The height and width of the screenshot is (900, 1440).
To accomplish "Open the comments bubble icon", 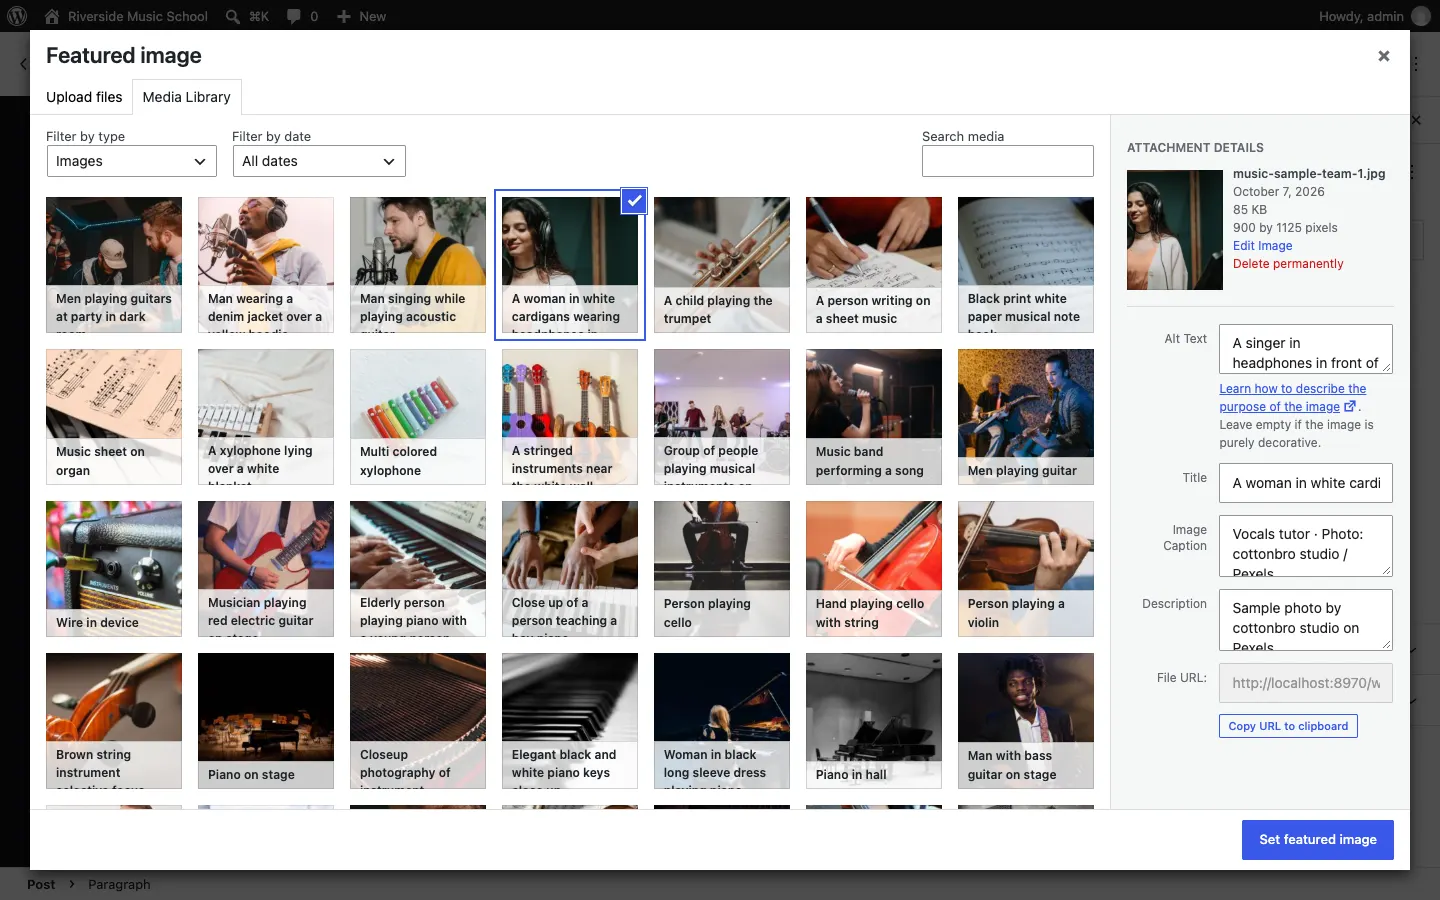I will pos(294,16).
